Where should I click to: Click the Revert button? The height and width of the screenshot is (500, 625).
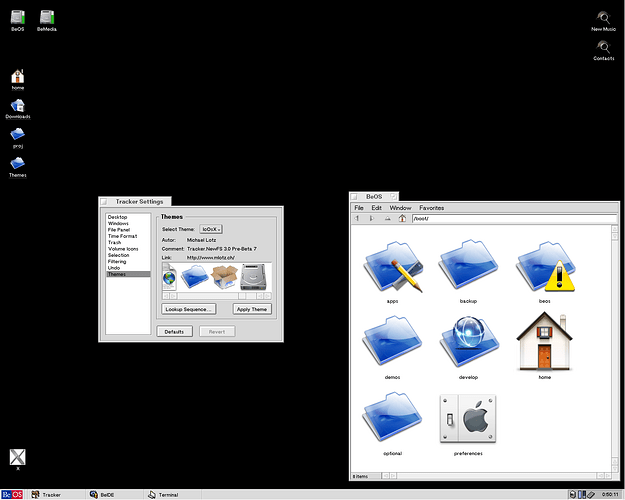coord(217,331)
